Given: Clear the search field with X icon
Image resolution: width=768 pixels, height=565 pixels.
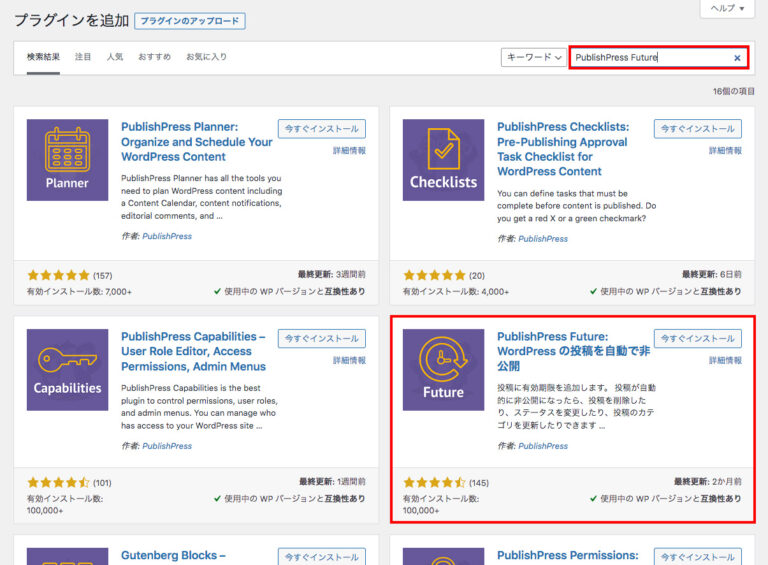Looking at the screenshot, I should [737, 58].
